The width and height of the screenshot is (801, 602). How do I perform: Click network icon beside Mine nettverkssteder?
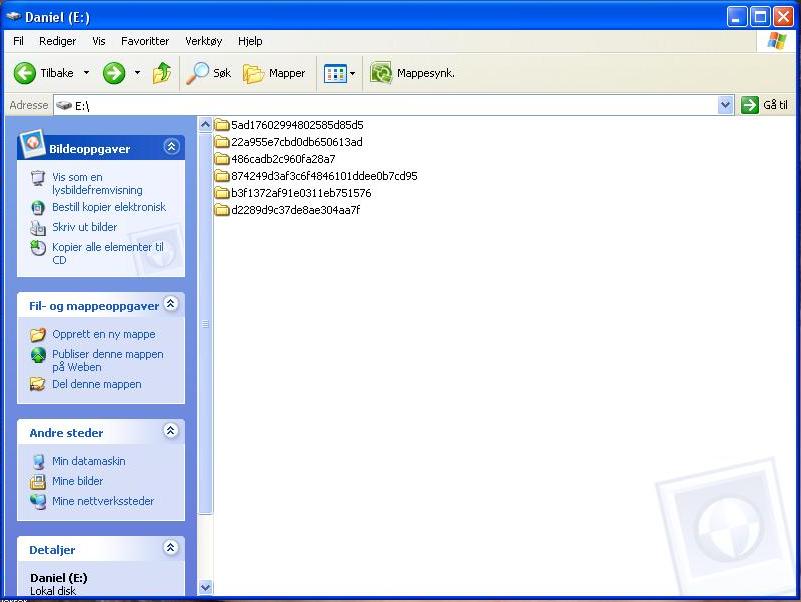[x=38, y=501]
